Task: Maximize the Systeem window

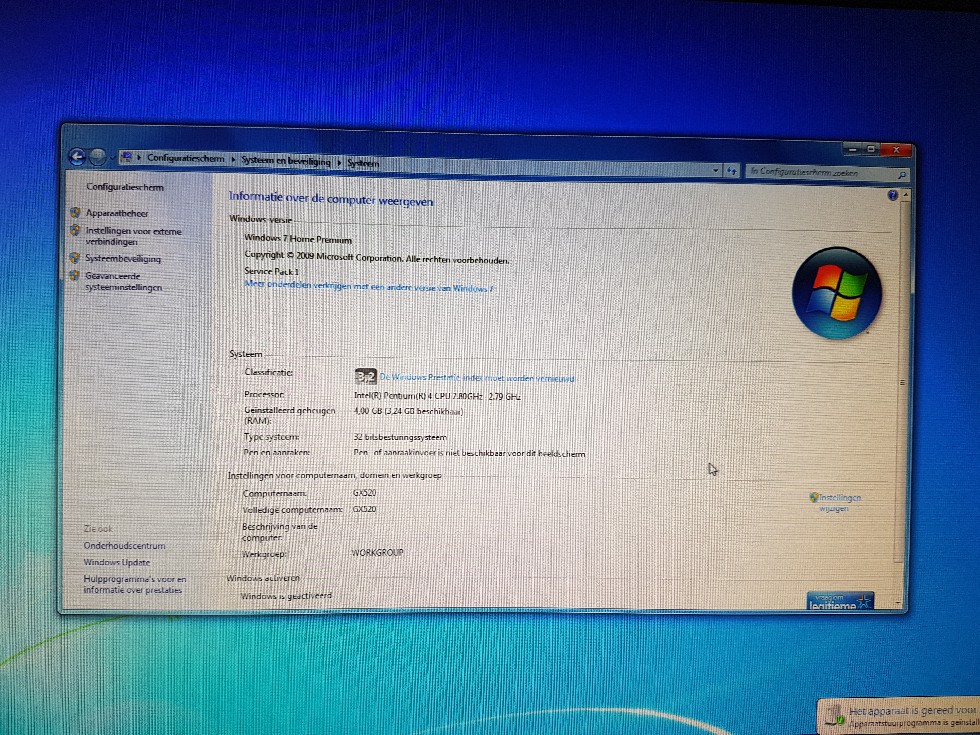Action: (x=871, y=149)
